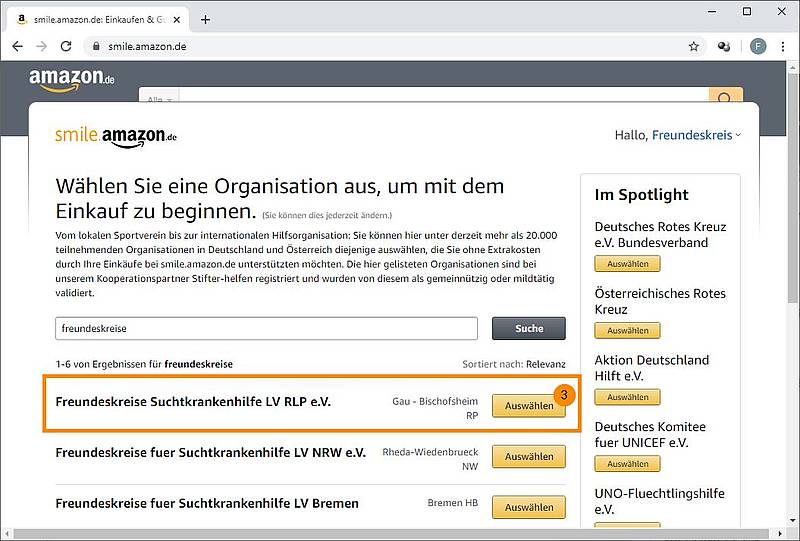Click Freundeskreise Suchtkrankenhilfe LV RLP e.V. name
Viewport: 800px width, 541px height.
[193, 402]
